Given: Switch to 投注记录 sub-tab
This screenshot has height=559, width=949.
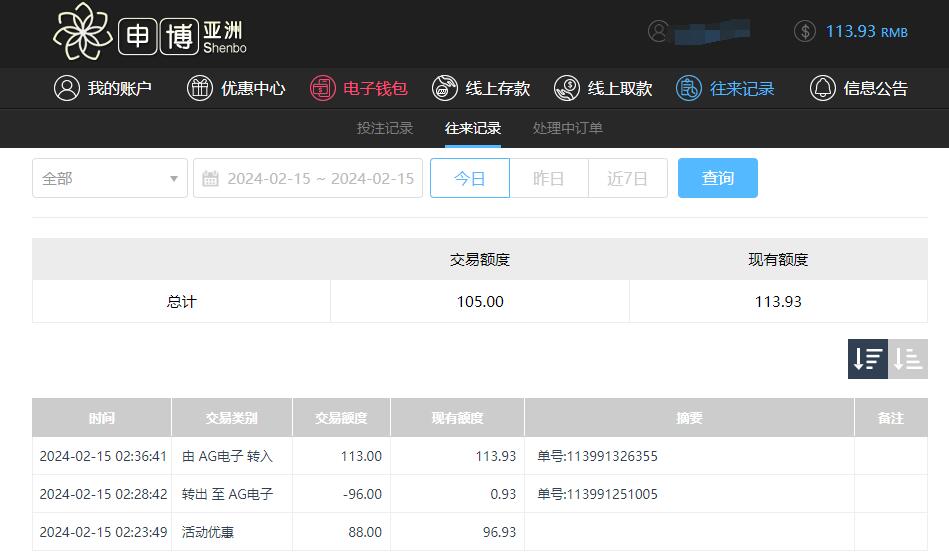Looking at the screenshot, I should point(385,128).
